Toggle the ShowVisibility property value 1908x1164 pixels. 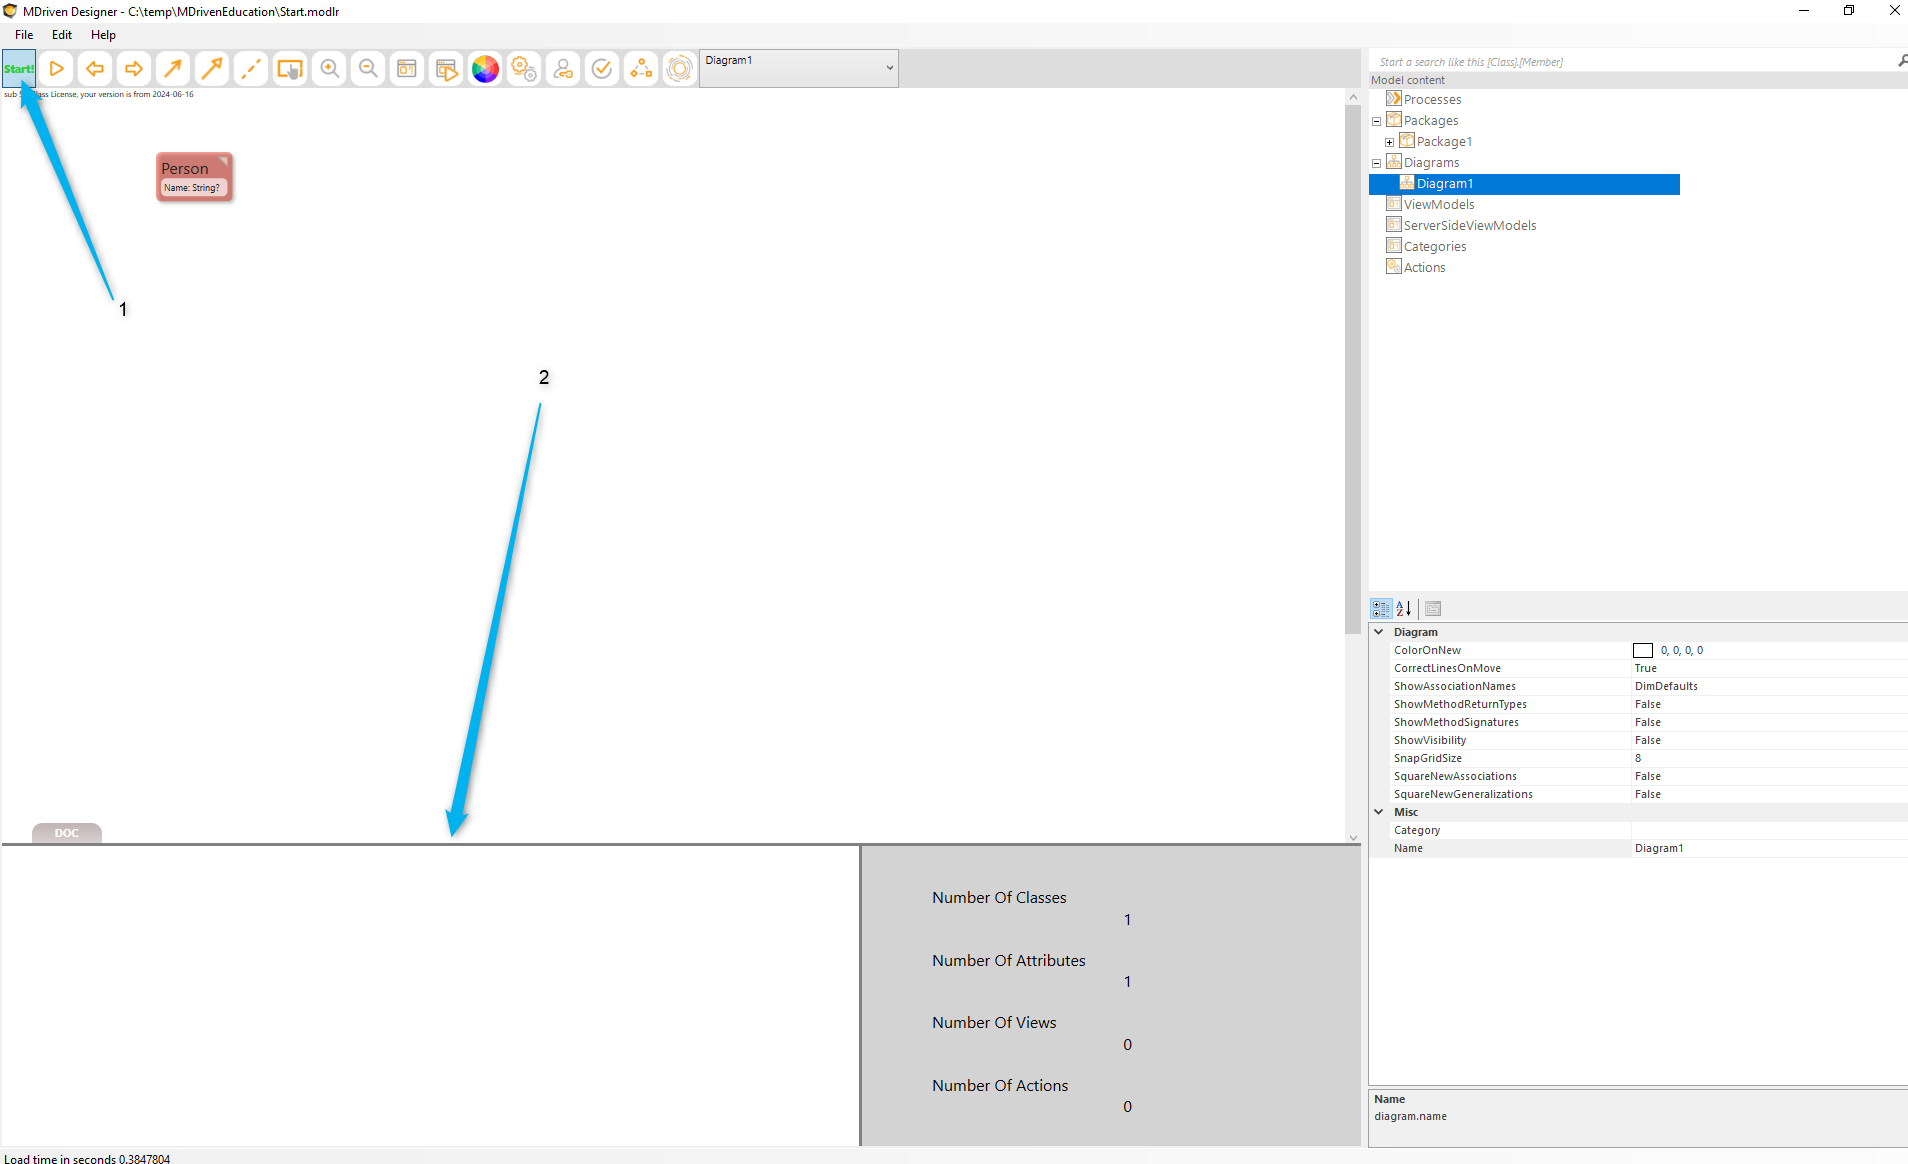pyautogui.click(x=1647, y=740)
